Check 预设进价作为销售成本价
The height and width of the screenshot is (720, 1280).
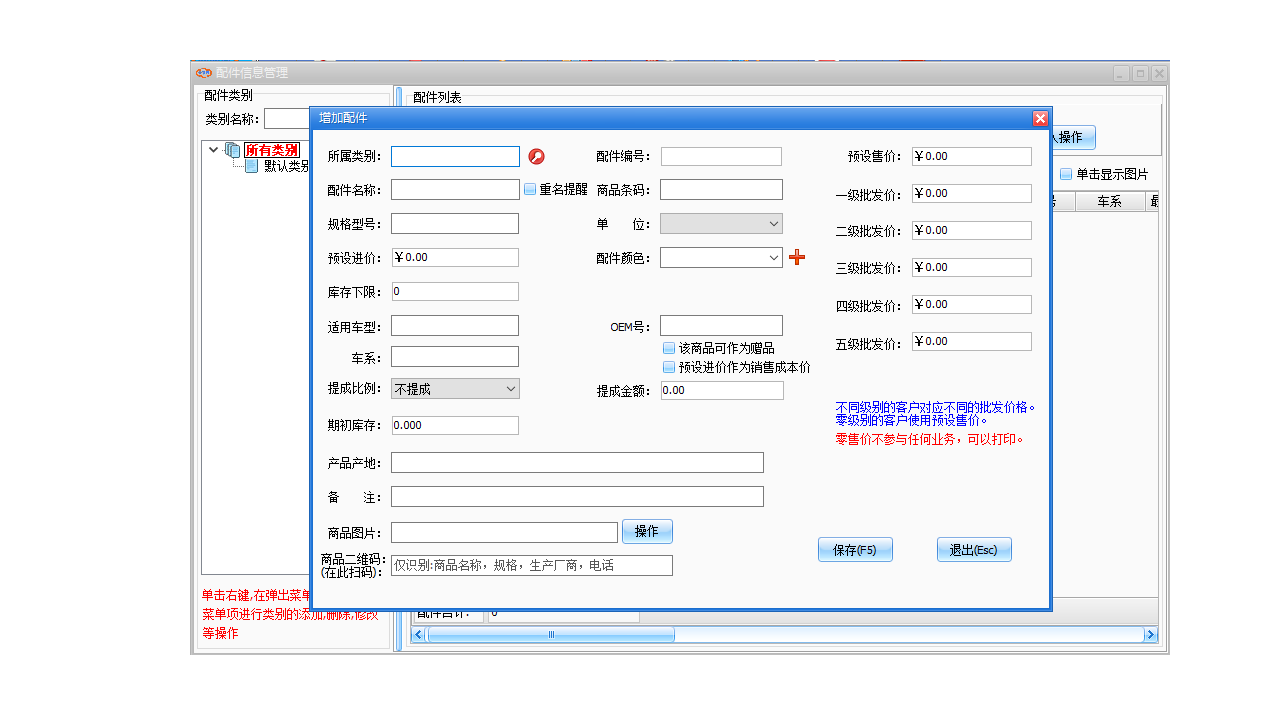[x=668, y=367]
